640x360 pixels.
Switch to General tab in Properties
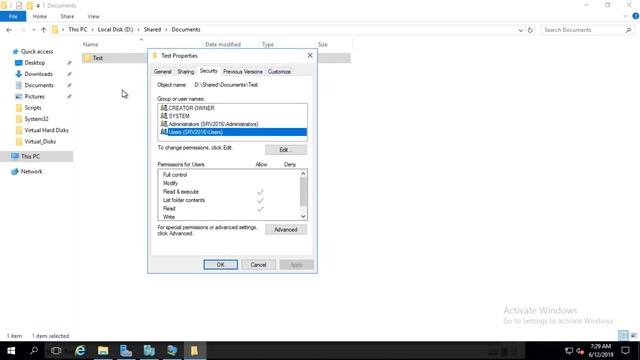coord(162,72)
